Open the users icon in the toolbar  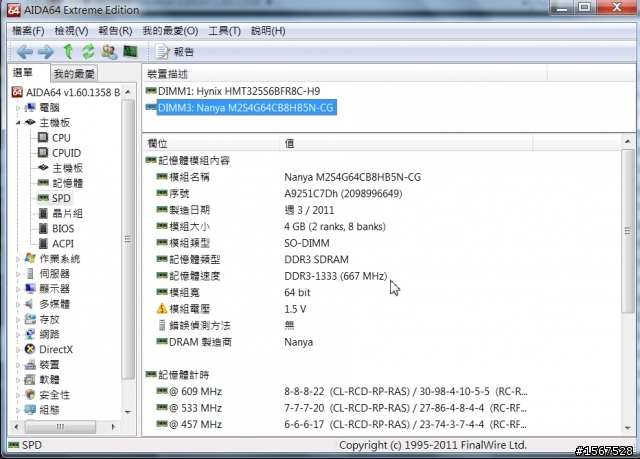tap(109, 52)
